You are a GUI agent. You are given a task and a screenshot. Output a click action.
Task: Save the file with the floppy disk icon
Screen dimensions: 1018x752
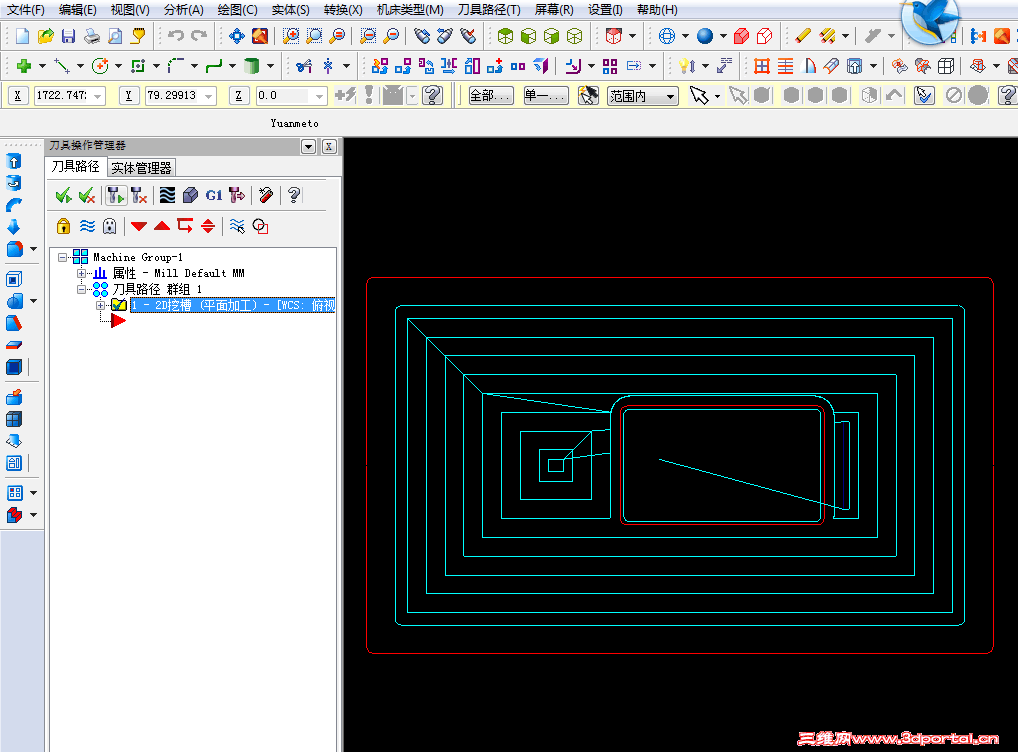point(69,36)
